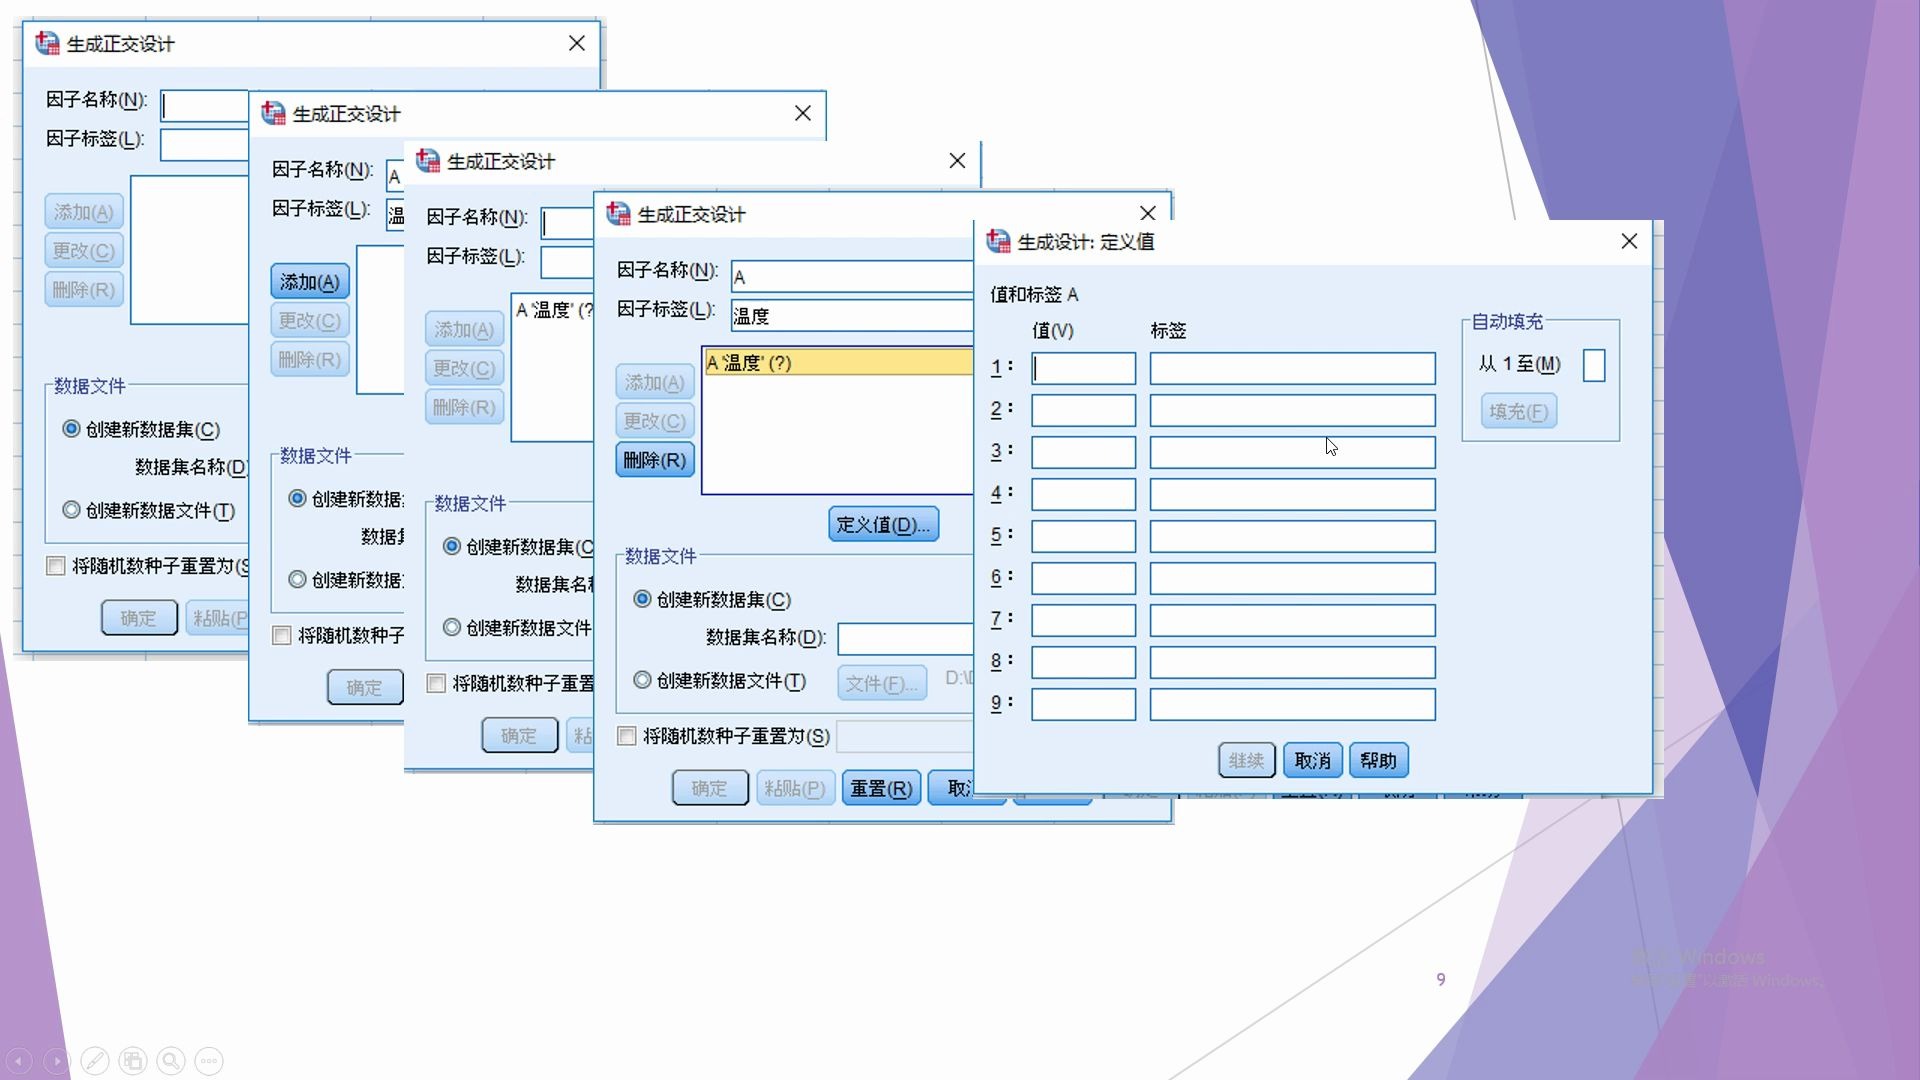Select list item A '温度' (?) in fourth dialog
The width and height of the screenshot is (1920, 1080).
tap(838, 362)
